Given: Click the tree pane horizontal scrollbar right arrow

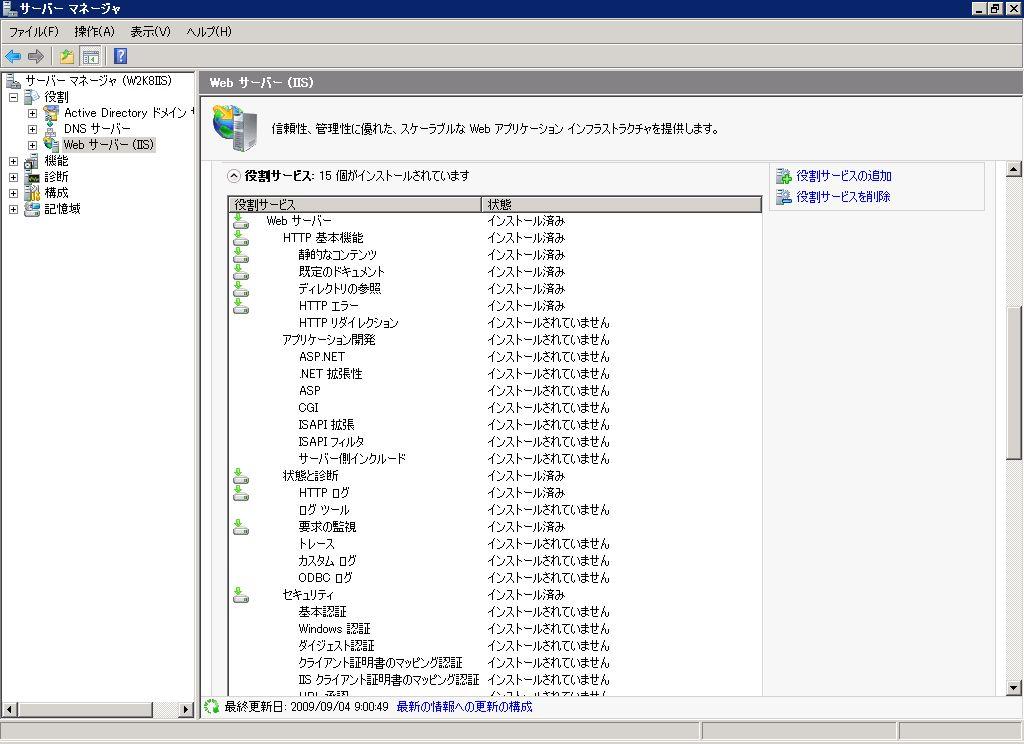Looking at the screenshot, I should 186,709.
